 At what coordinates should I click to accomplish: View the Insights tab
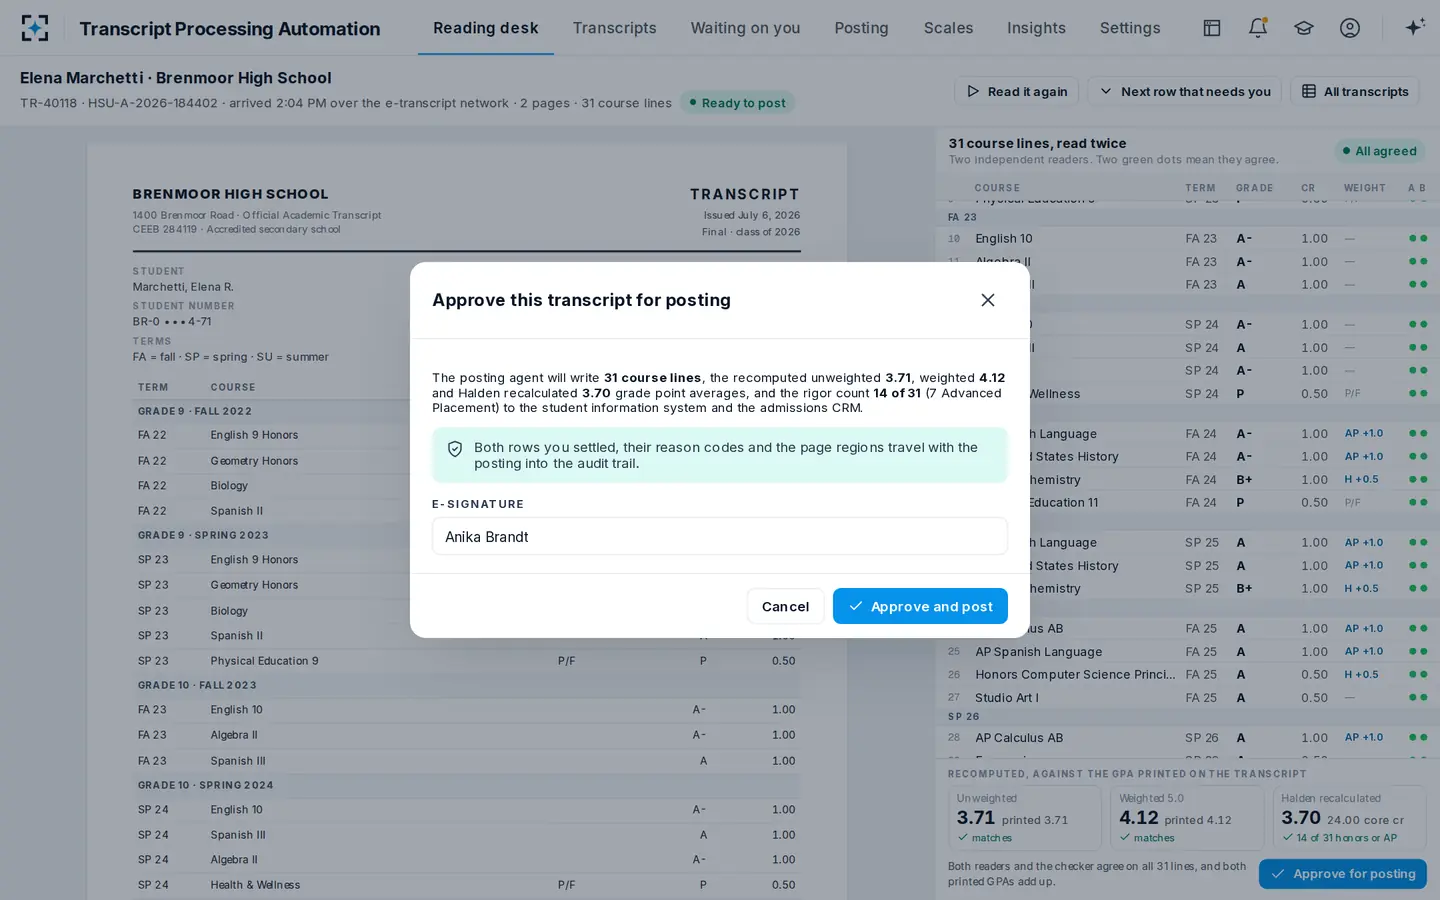1036,28
